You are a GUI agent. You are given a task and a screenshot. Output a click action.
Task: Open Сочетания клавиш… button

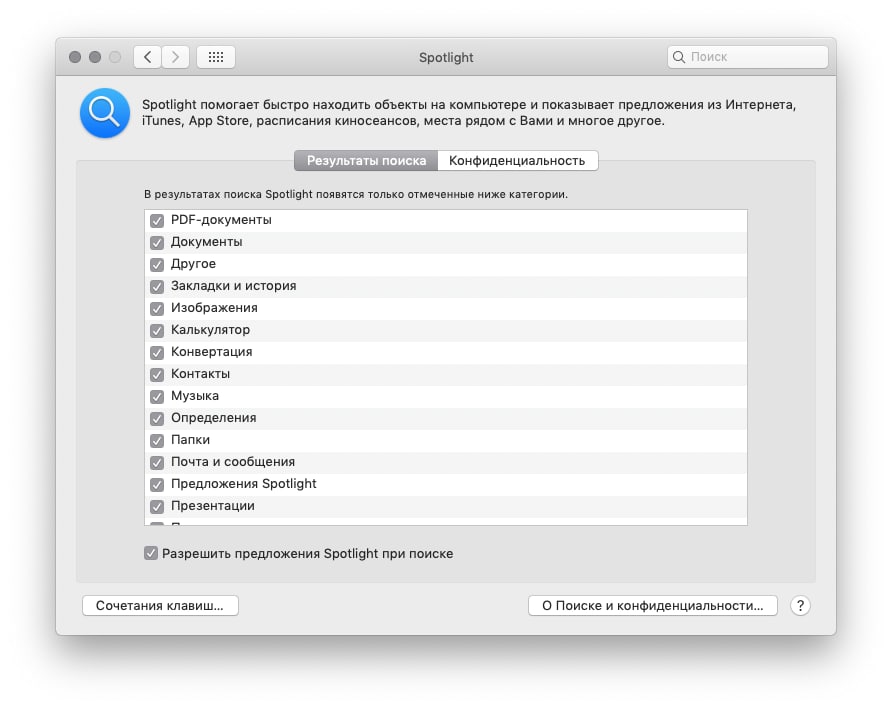(x=160, y=605)
